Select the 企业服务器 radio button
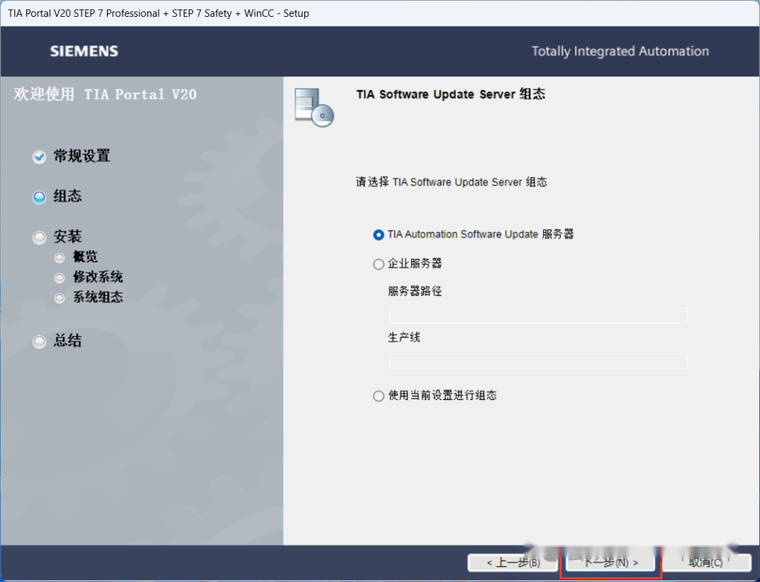Image resolution: width=760 pixels, height=582 pixels. 378,265
